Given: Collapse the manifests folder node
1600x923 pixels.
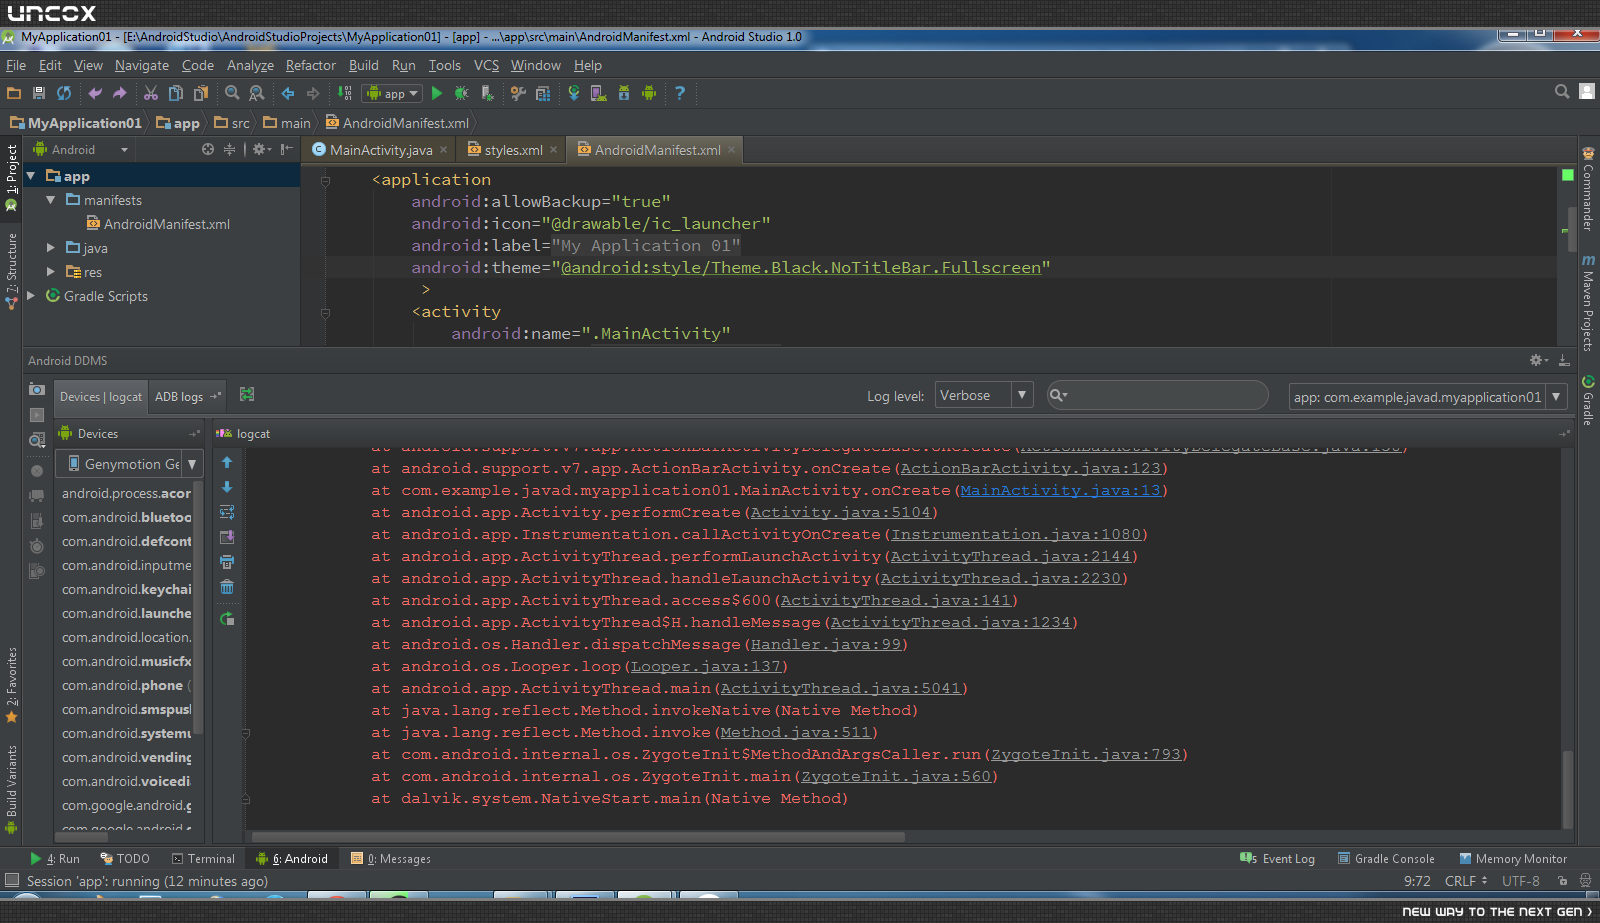Looking at the screenshot, I should click(50, 200).
